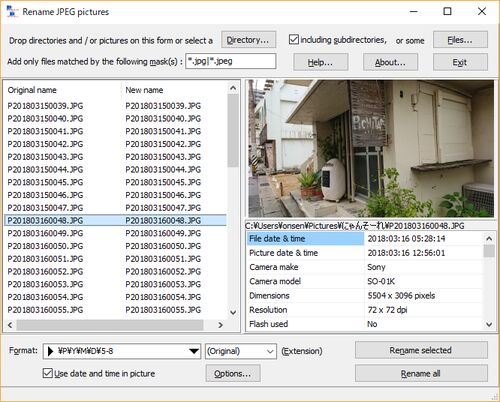This screenshot has width=500, height=402.
Task: Click the 72 x 72 dpi value
Action: click(x=387, y=310)
